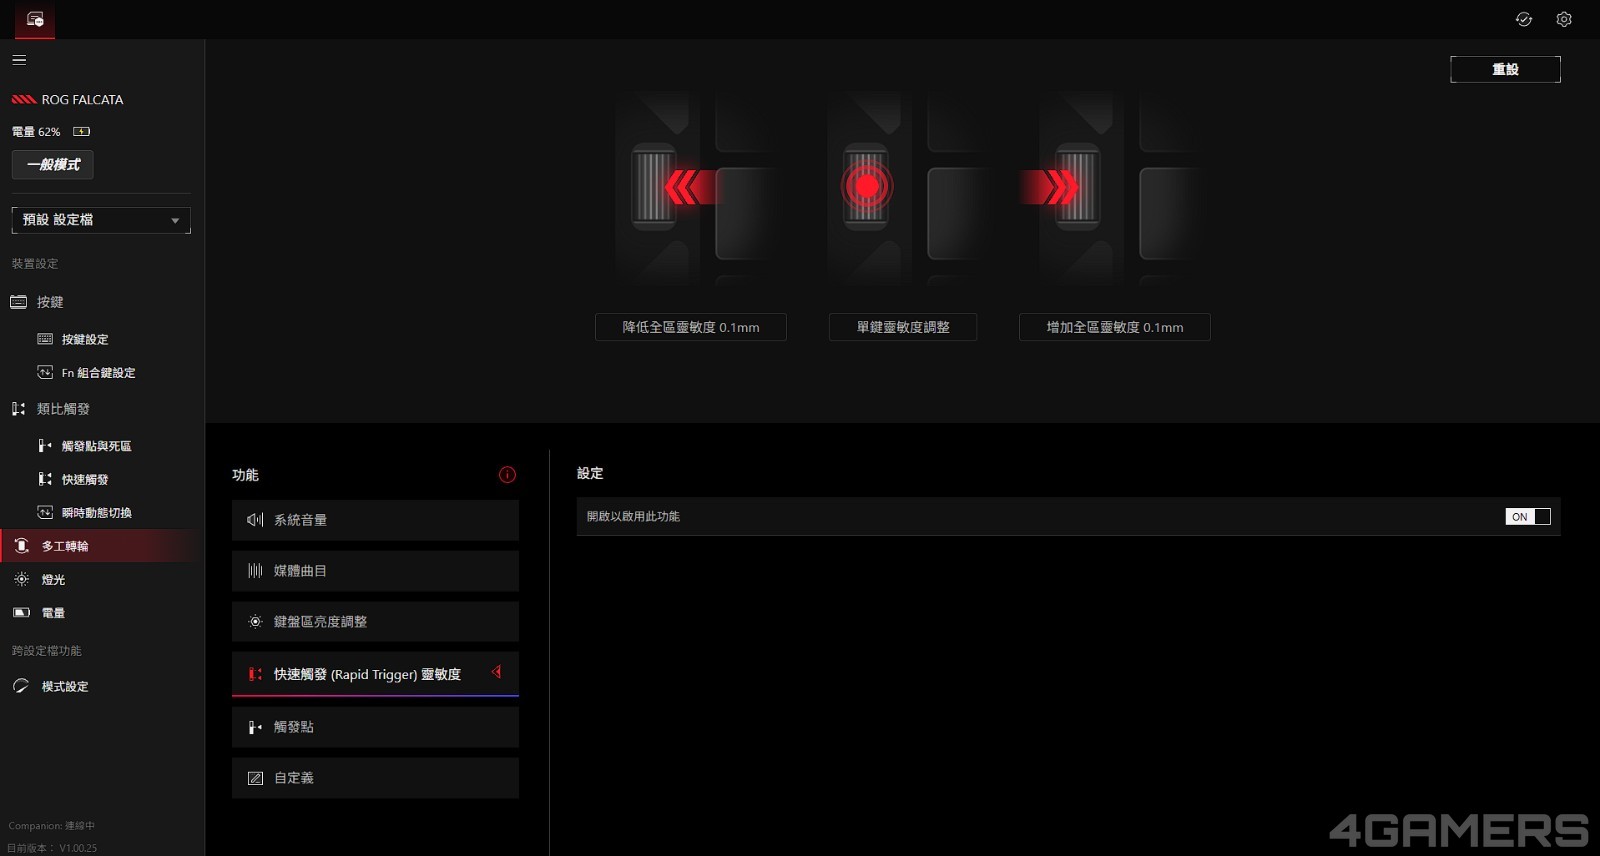Click the ROG logo beside ROG FALCATA
Viewport: 1600px width, 856px height.
click(24, 100)
